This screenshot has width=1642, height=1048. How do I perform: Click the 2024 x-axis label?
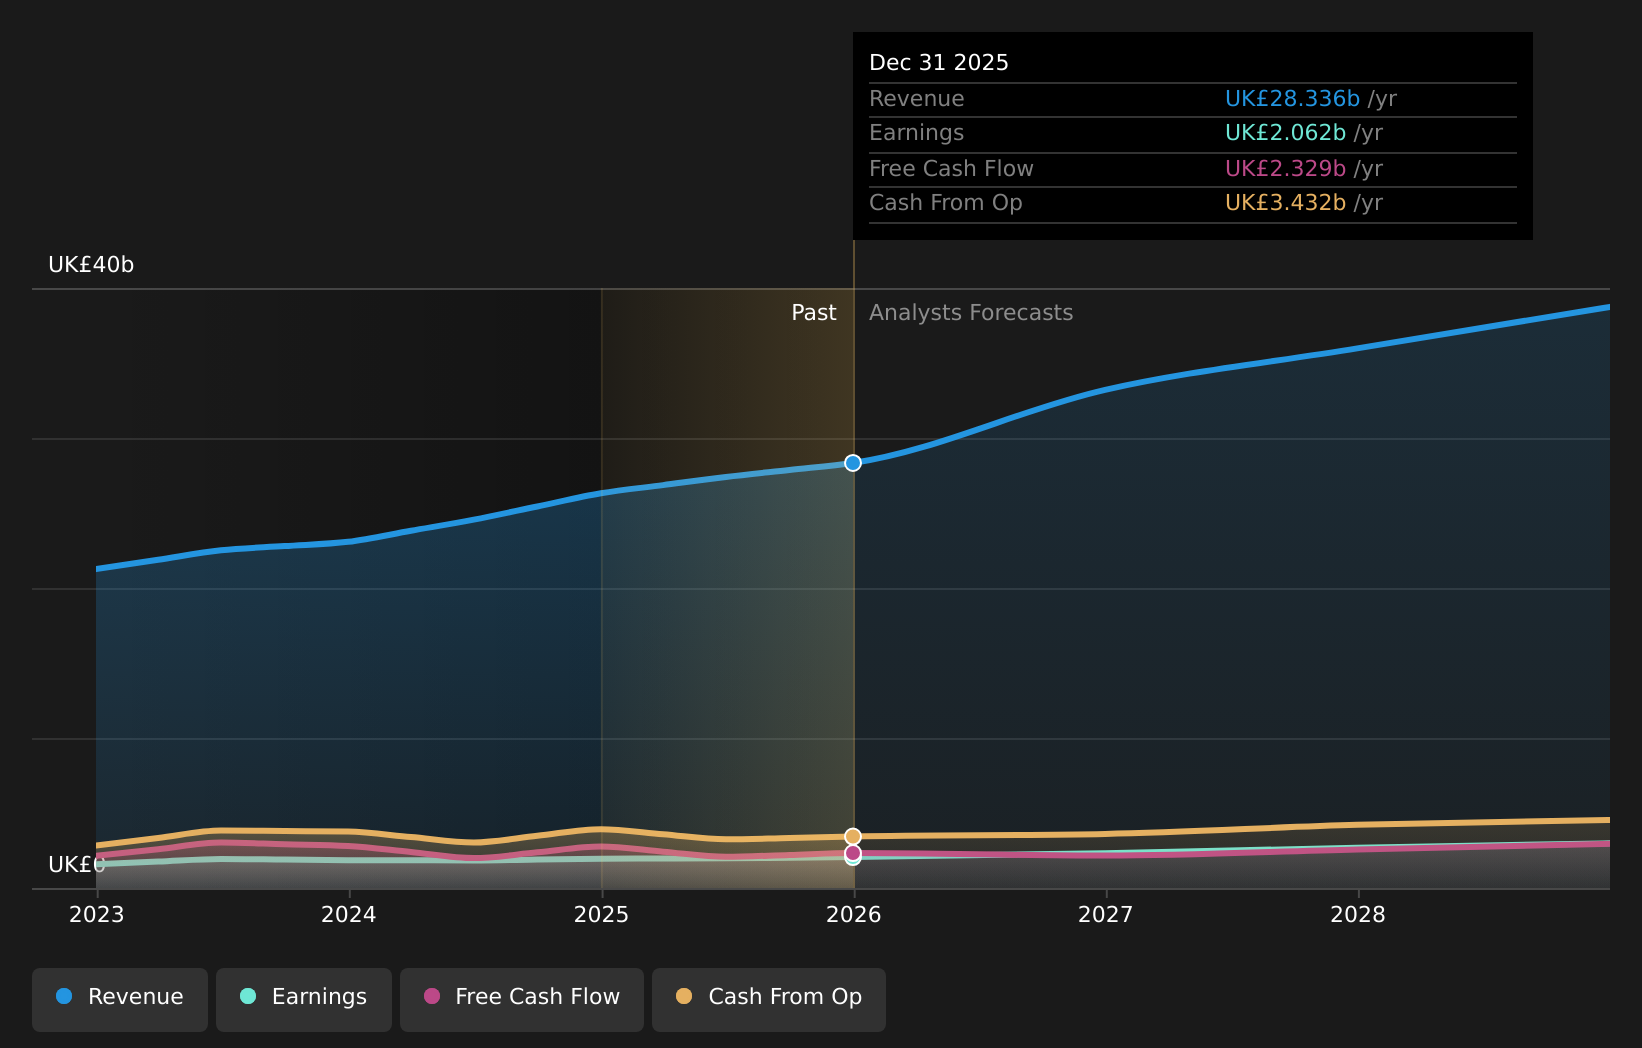point(348,915)
